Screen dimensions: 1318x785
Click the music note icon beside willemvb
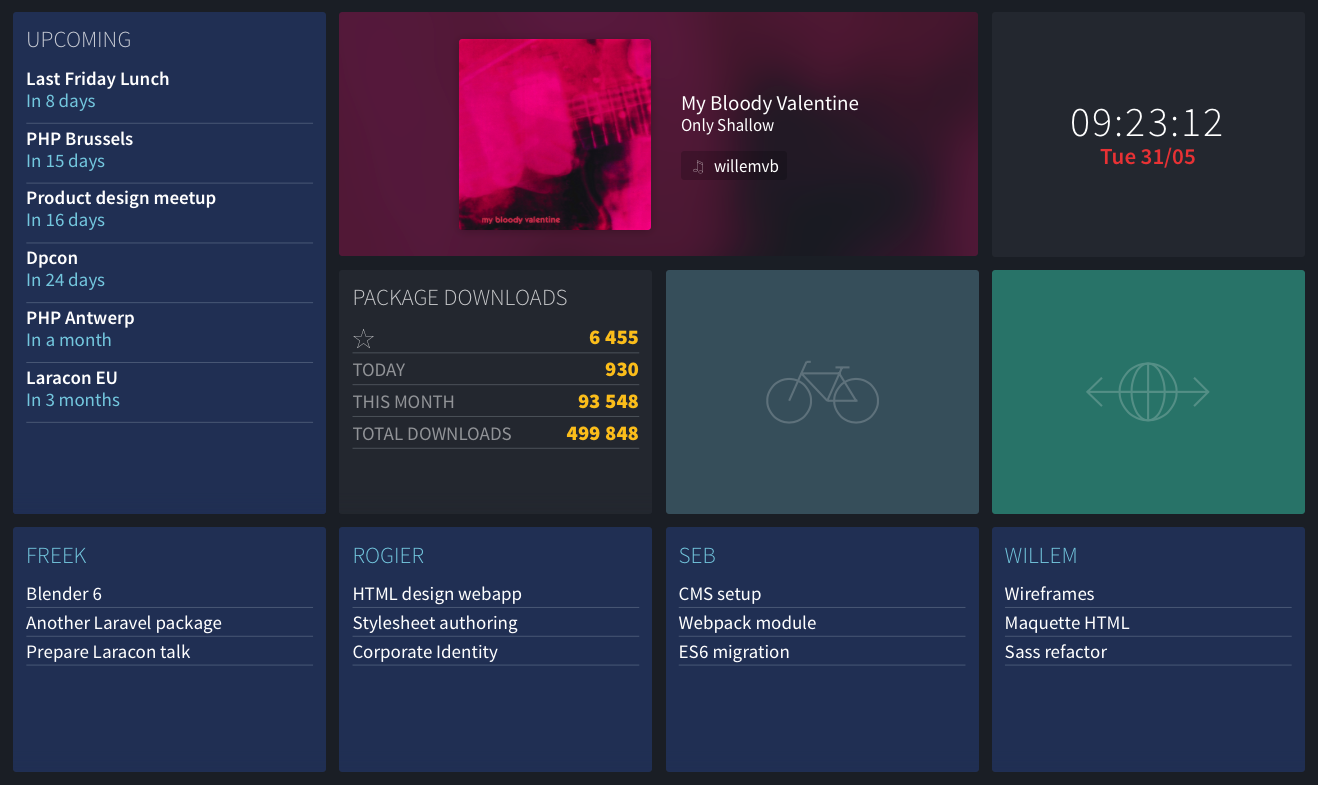click(x=698, y=167)
